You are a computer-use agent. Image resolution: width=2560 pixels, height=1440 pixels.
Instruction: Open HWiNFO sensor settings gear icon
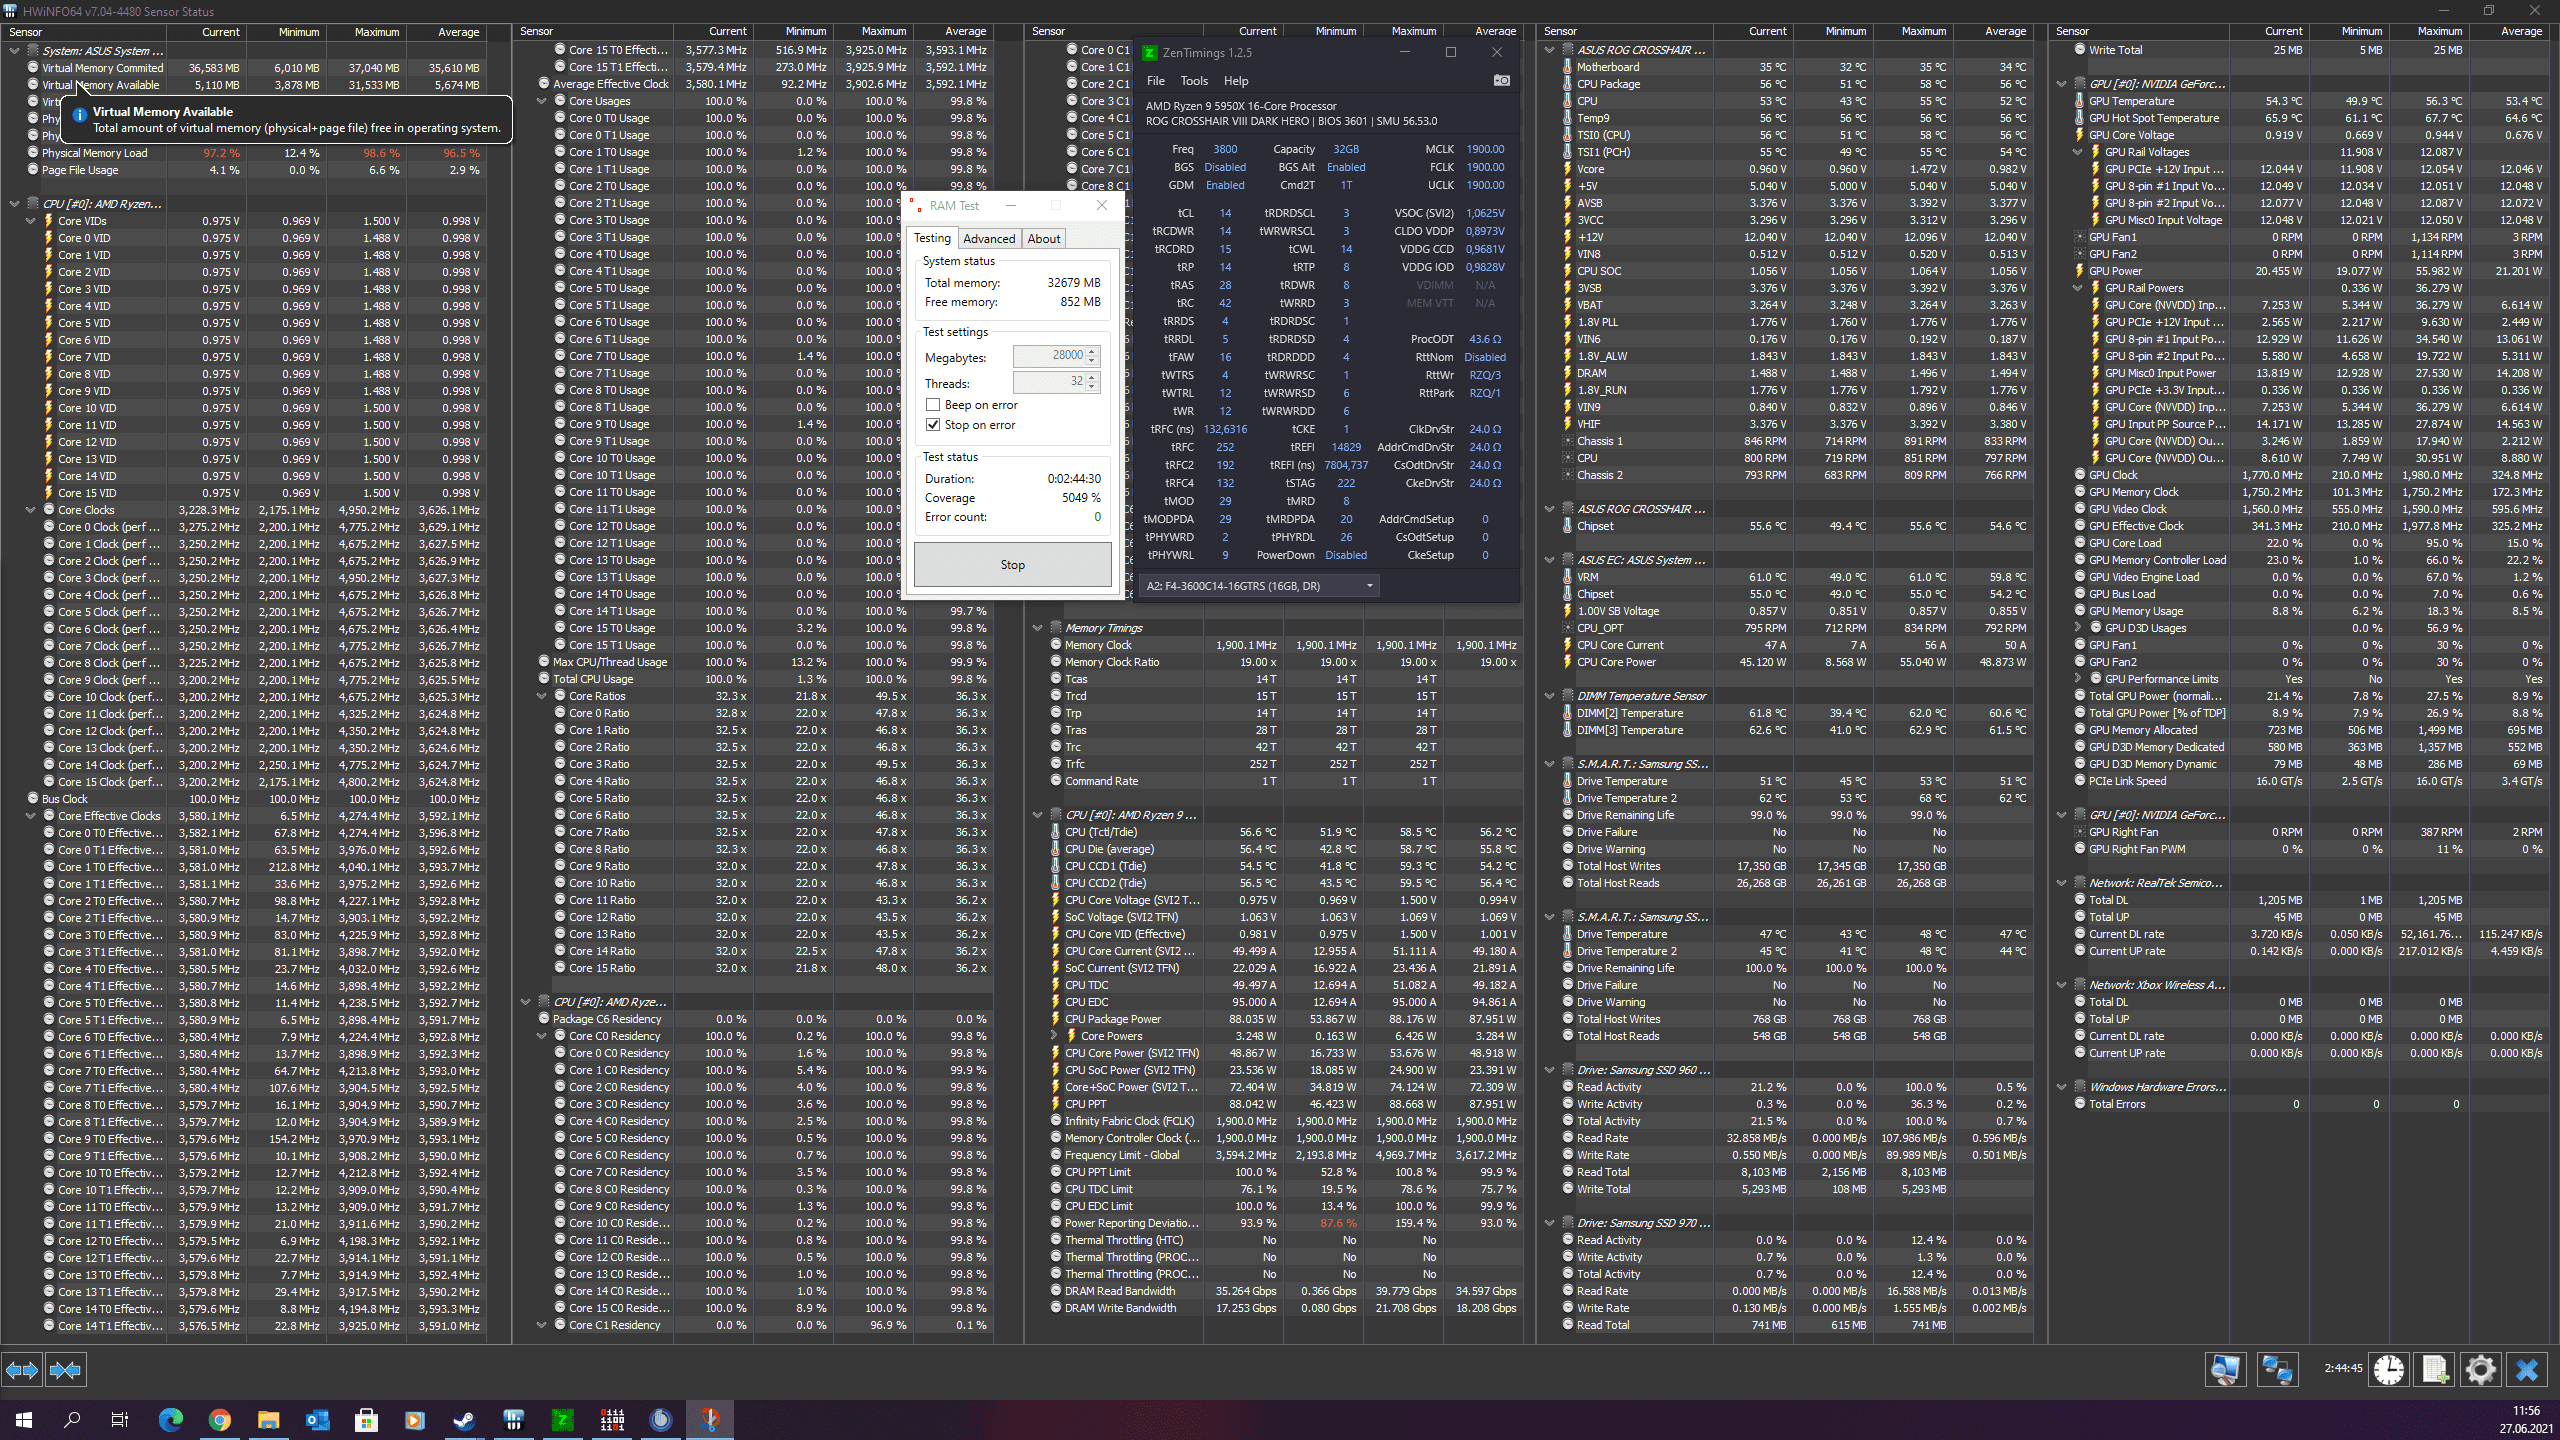click(2481, 1370)
